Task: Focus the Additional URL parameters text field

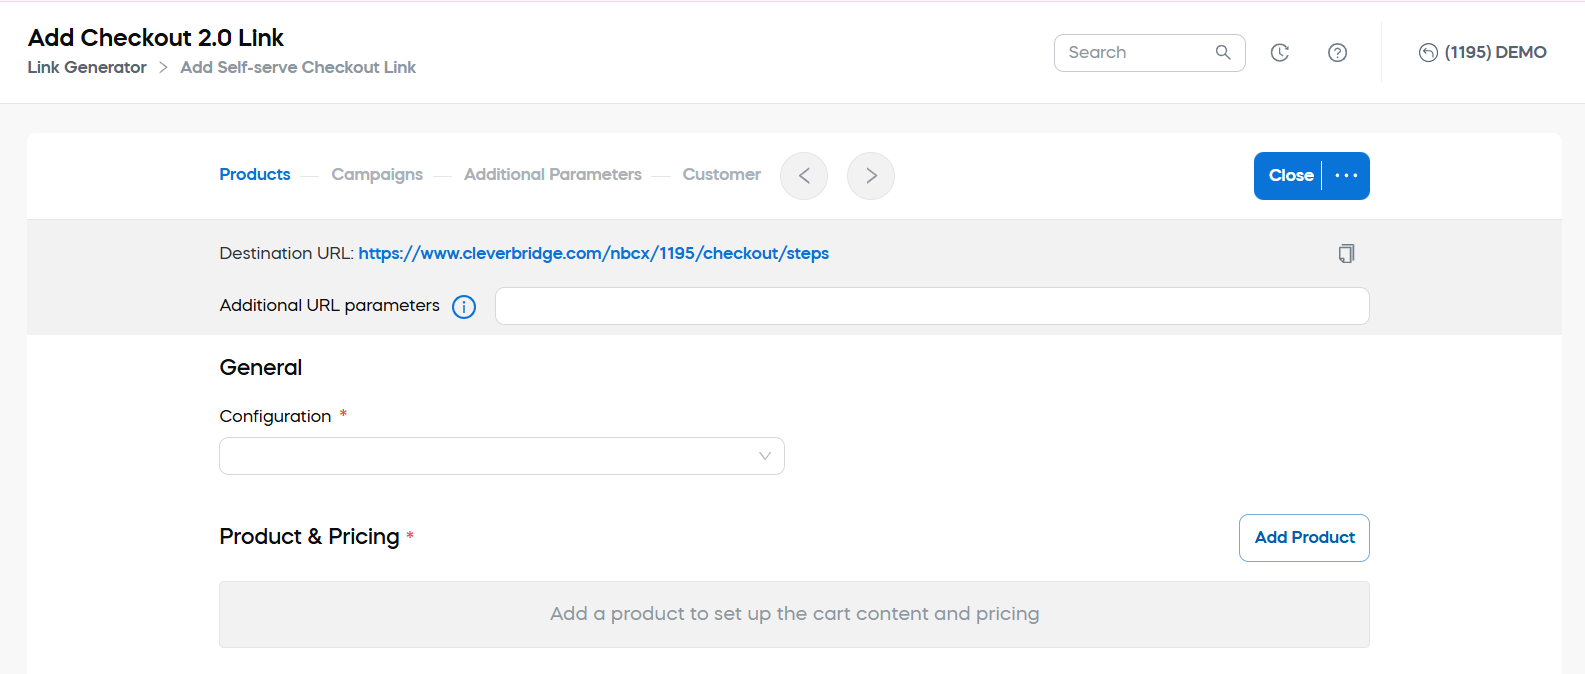Action: pos(931,306)
